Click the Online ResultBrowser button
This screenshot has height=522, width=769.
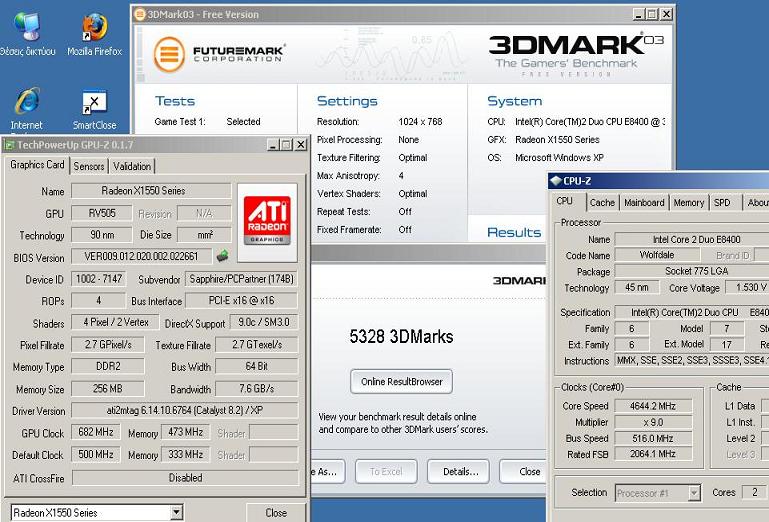tap(402, 382)
